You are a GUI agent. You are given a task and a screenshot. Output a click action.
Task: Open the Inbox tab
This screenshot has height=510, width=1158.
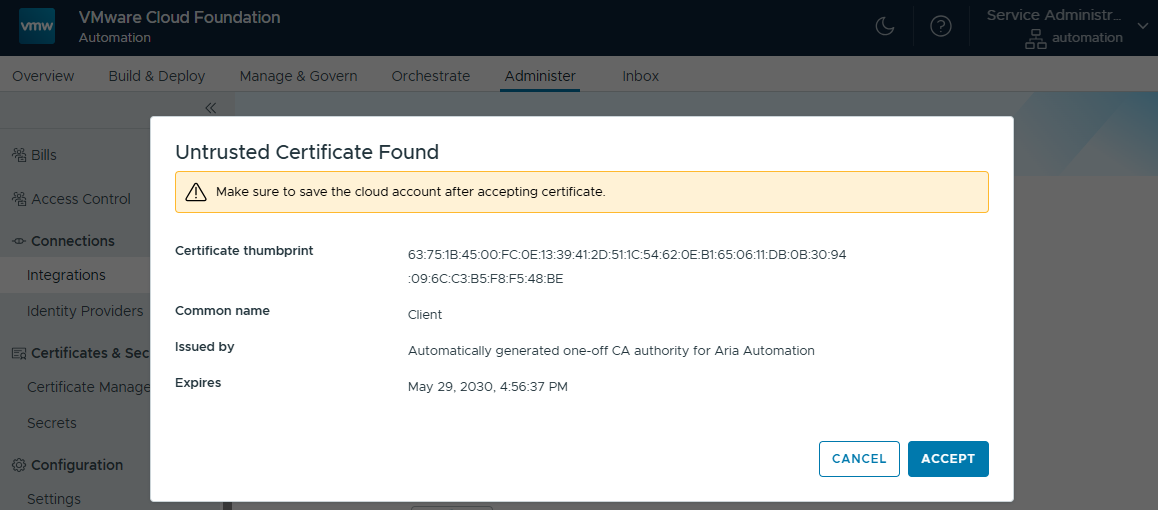[640, 76]
